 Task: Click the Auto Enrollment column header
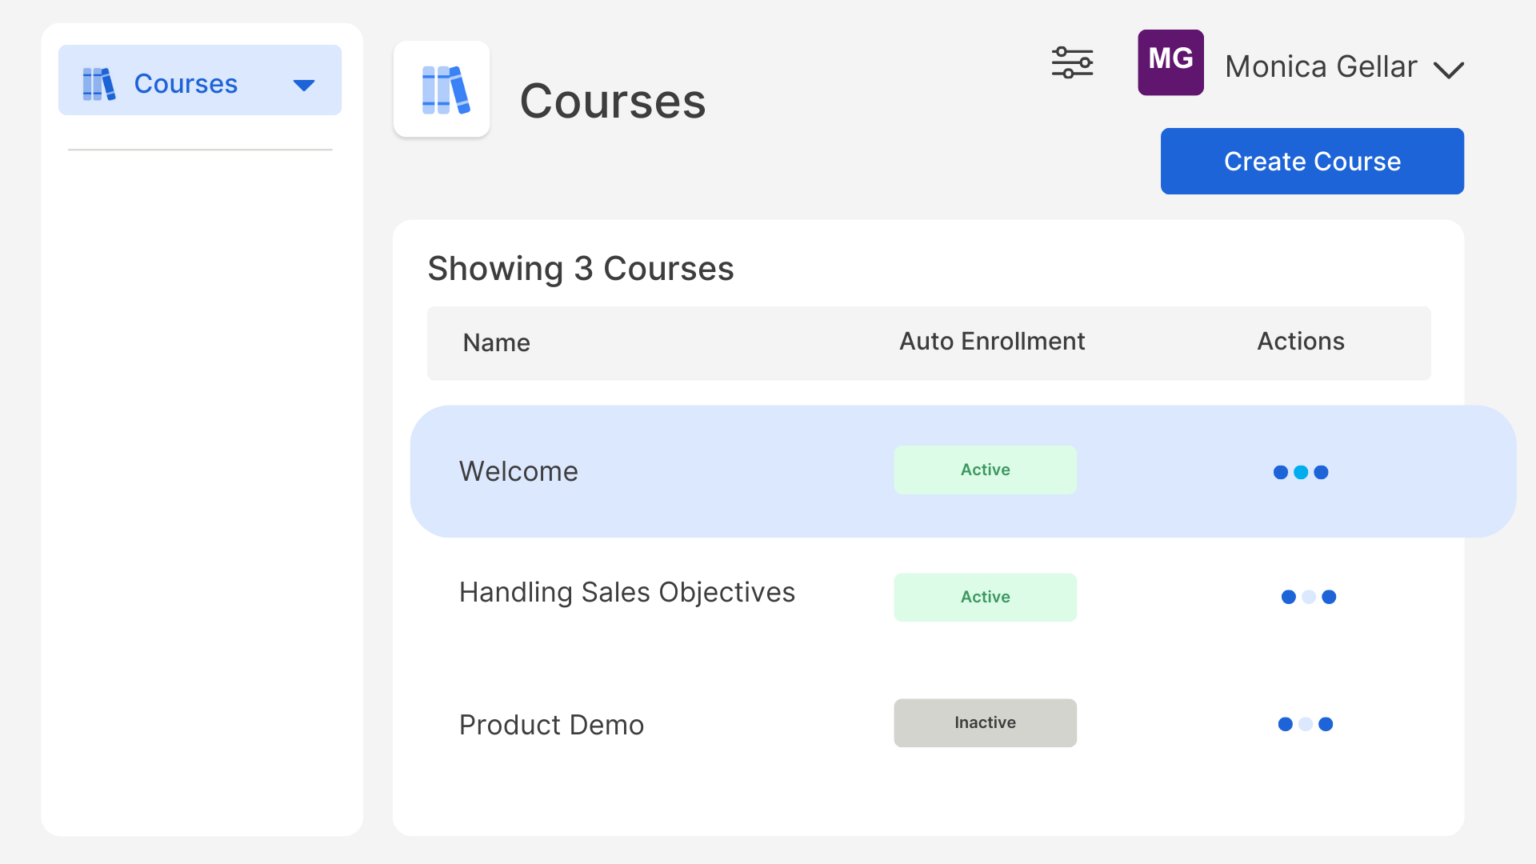pyautogui.click(x=992, y=341)
